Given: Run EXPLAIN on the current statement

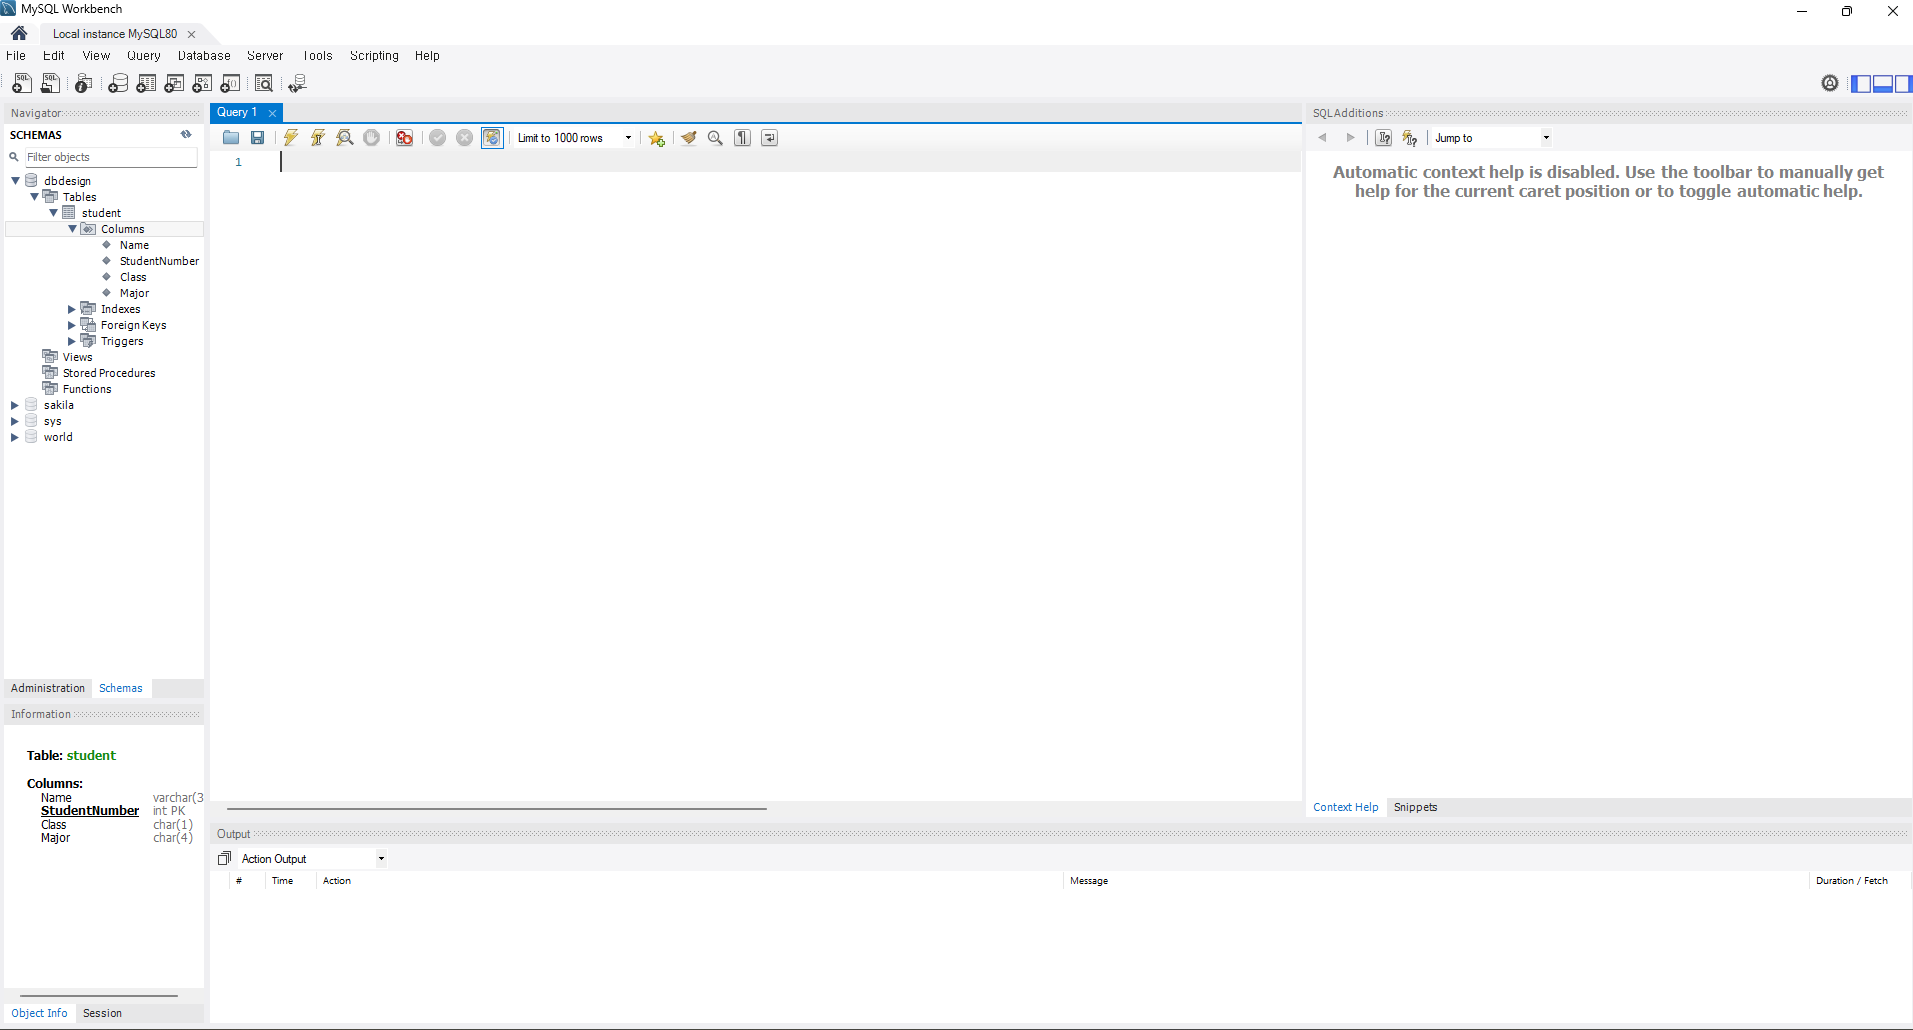Looking at the screenshot, I should pos(345,138).
